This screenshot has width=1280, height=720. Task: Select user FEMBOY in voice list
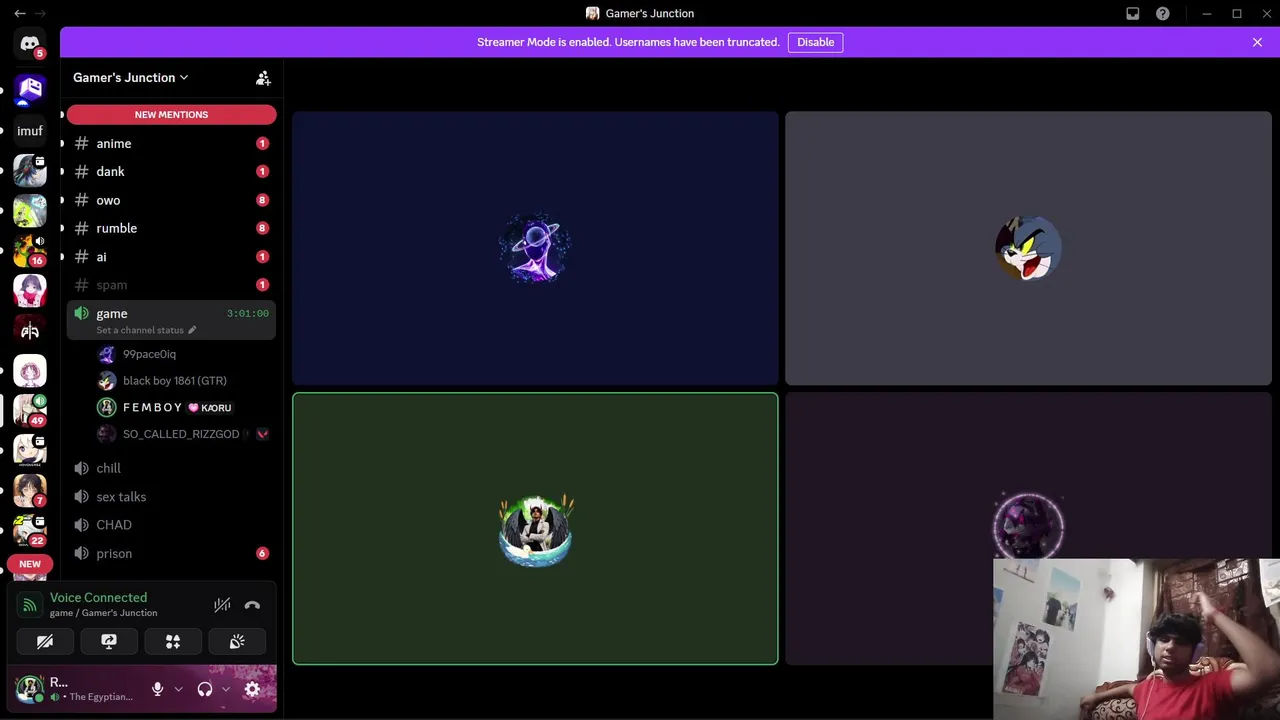coord(183,408)
